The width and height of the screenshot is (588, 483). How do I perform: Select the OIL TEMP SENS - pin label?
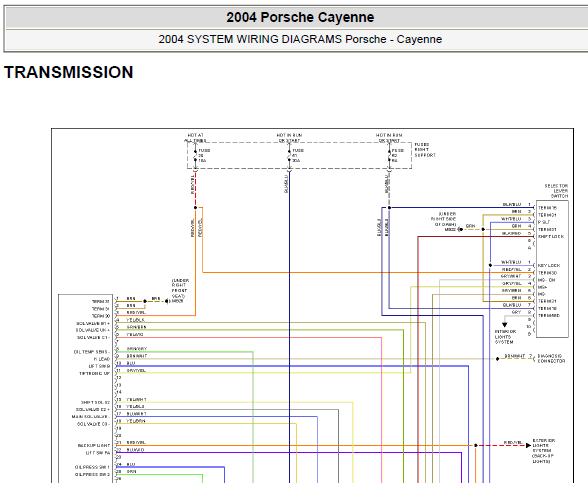pos(92,352)
